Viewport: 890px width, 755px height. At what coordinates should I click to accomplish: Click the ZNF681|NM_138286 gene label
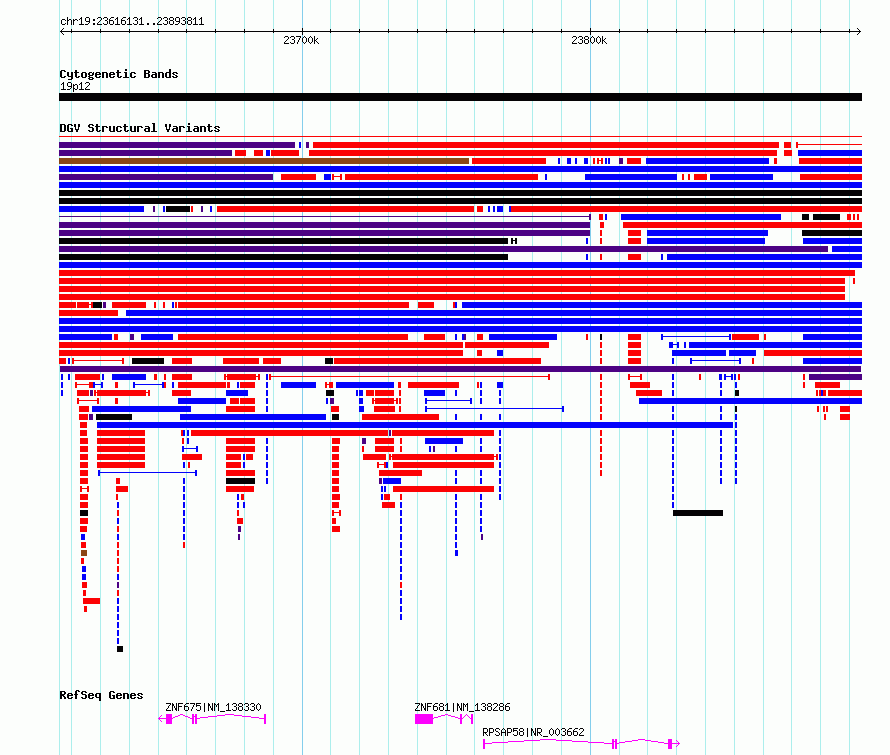[462, 707]
